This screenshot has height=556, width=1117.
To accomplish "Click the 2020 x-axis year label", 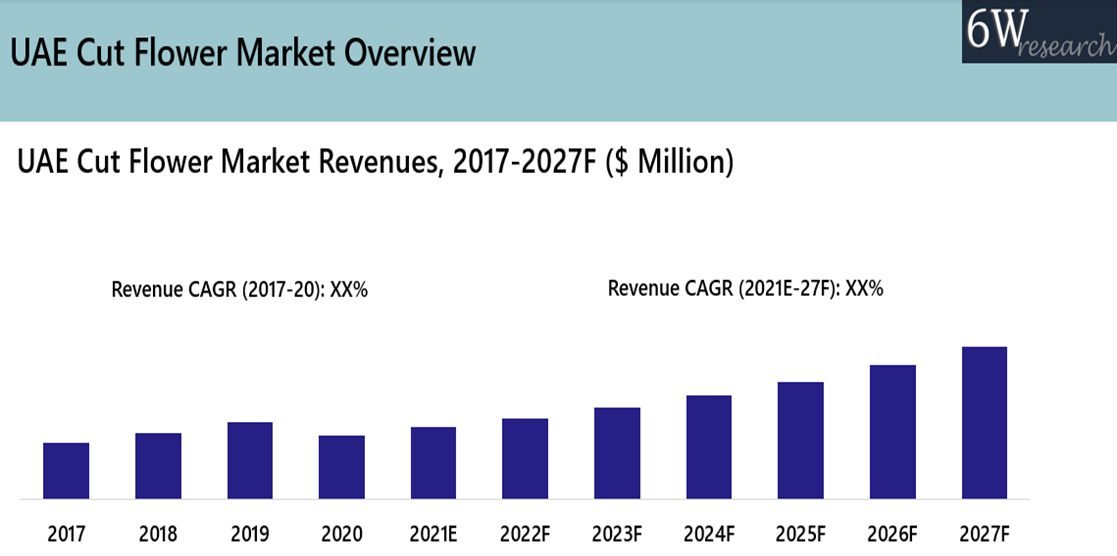I will 342,534.
